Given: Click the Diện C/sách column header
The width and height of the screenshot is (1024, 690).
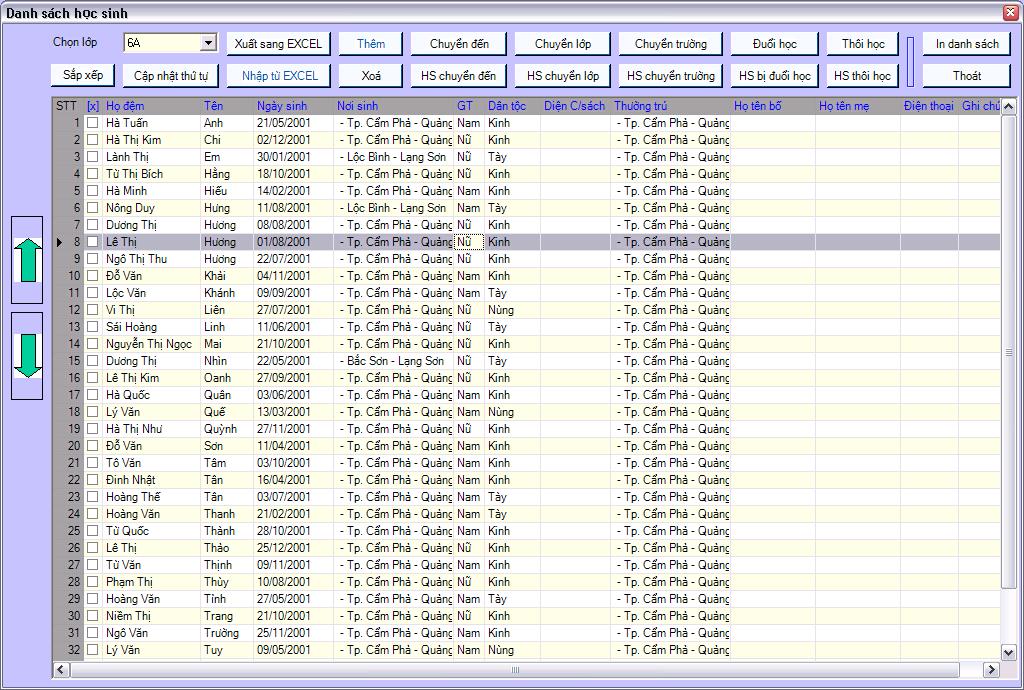Looking at the screenshot, I should click(575, 106).
